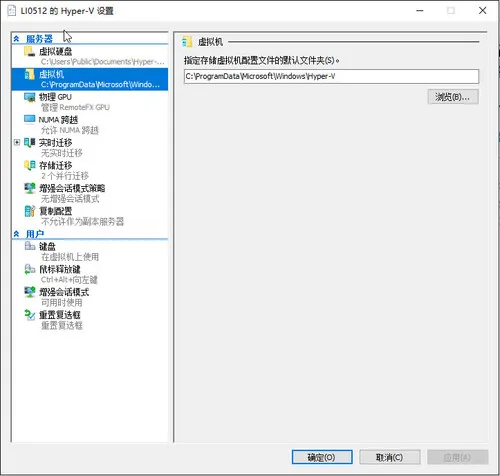
Task: Click the 增强会话模式策略 icon
Action: 29,188
